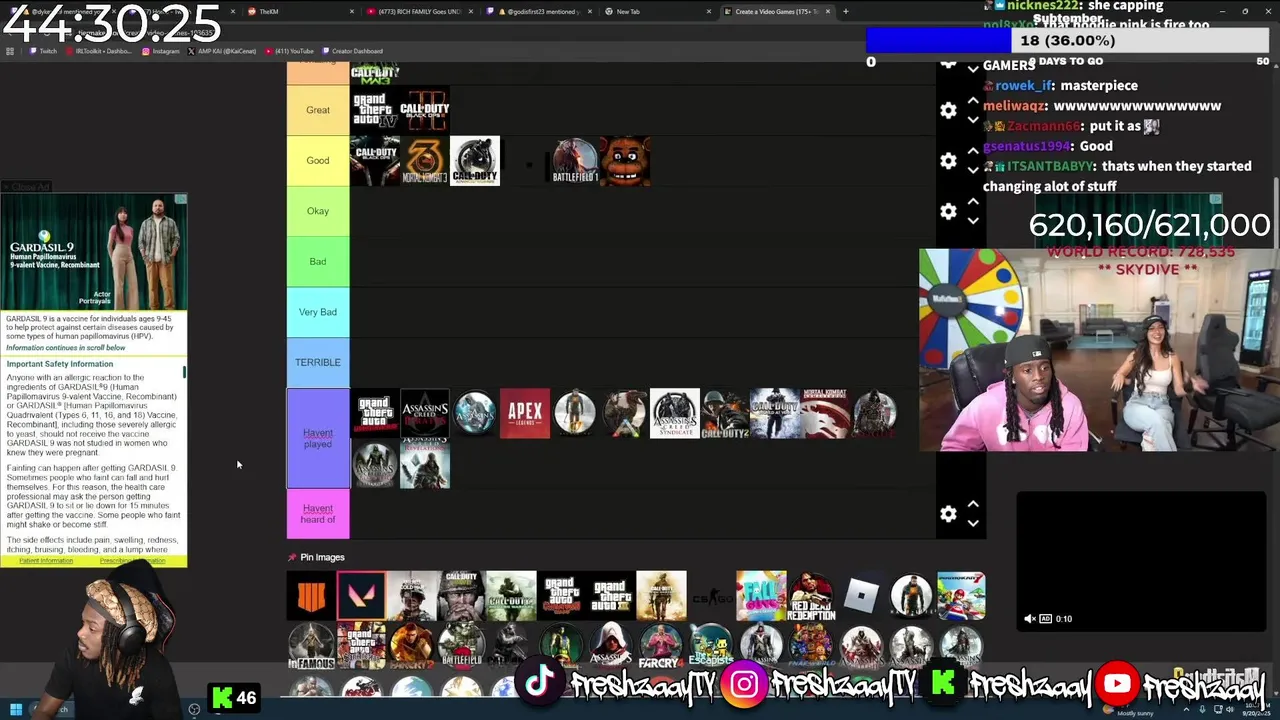
Task: Open the Instagram bookmark
Action: [x=161, y=51]
